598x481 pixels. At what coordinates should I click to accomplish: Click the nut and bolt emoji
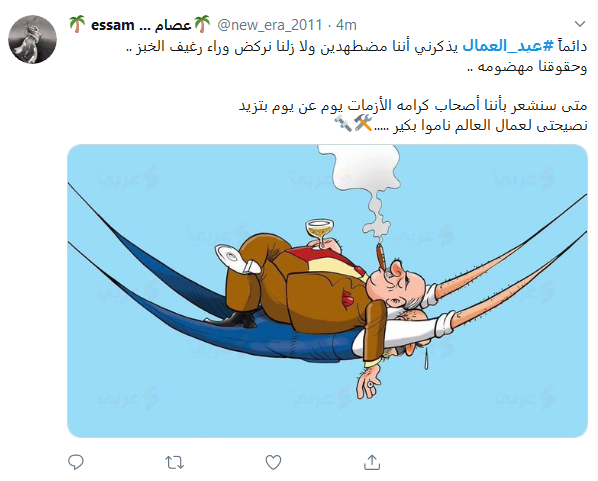pos(343,124)
